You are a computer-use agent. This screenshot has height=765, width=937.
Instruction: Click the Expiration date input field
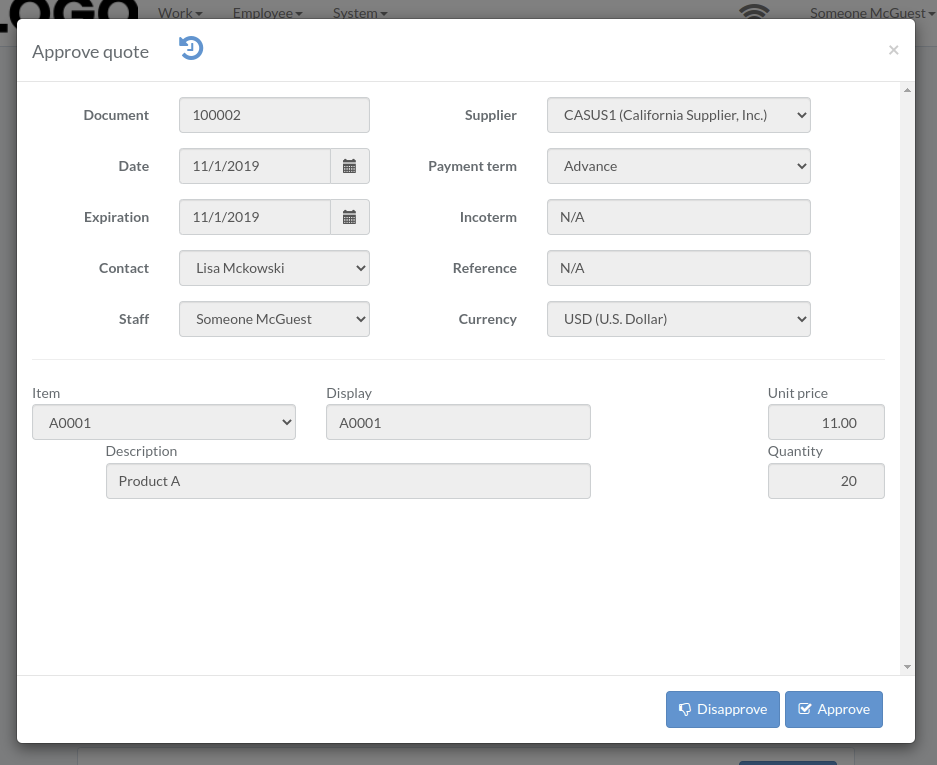pyautogui.click(x=255, y=217)
